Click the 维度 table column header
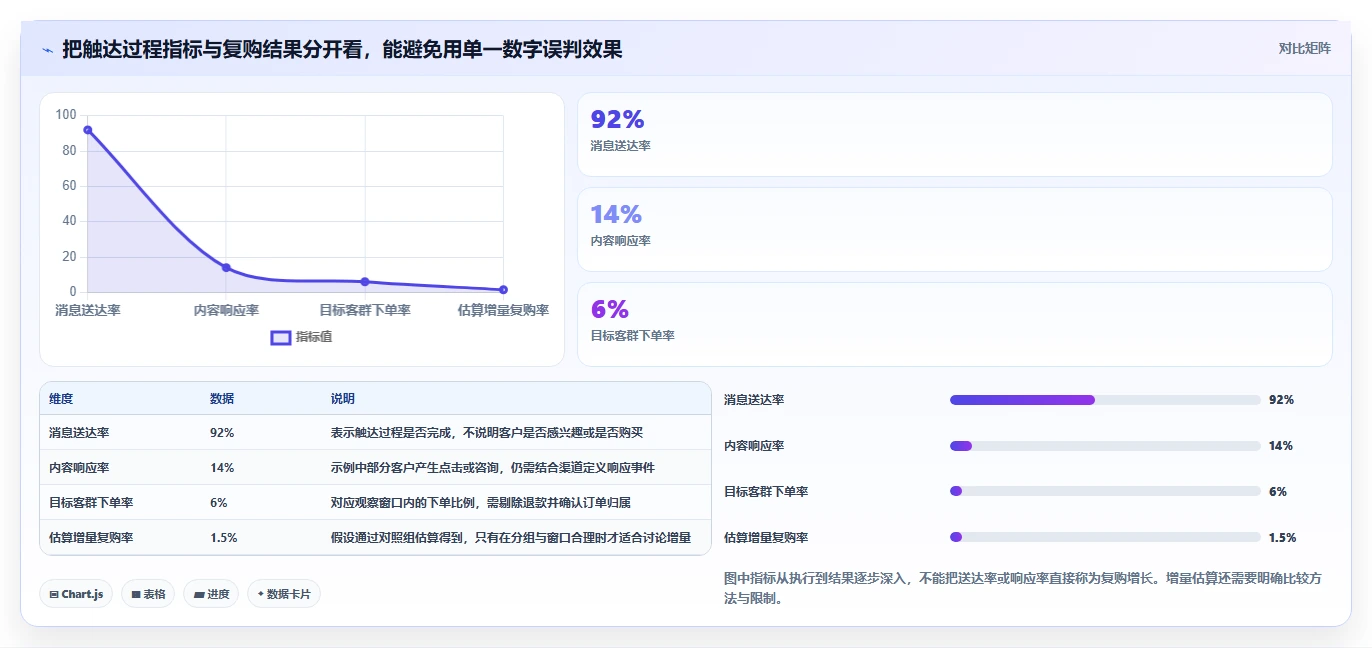1372x648 pixels. point(61,399)
